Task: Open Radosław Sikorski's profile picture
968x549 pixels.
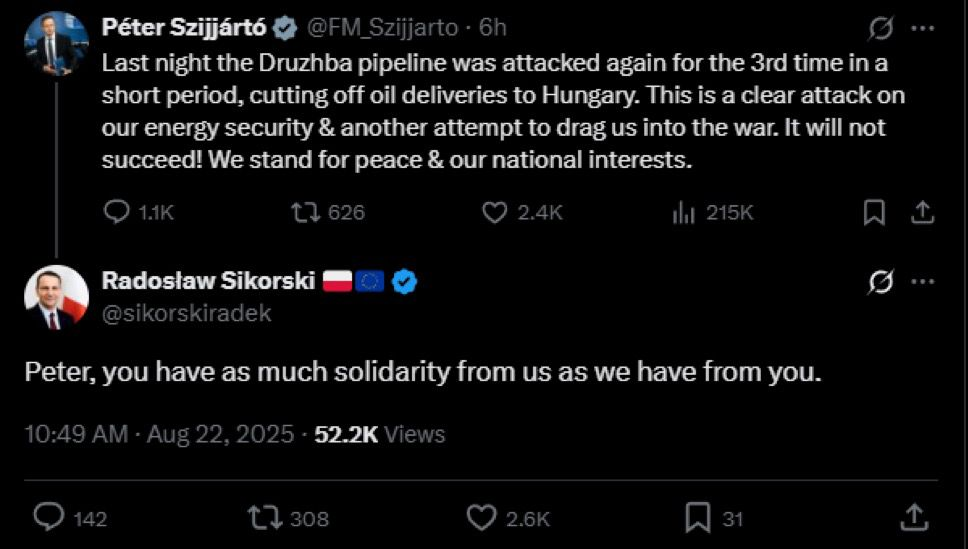Action: 57,297
